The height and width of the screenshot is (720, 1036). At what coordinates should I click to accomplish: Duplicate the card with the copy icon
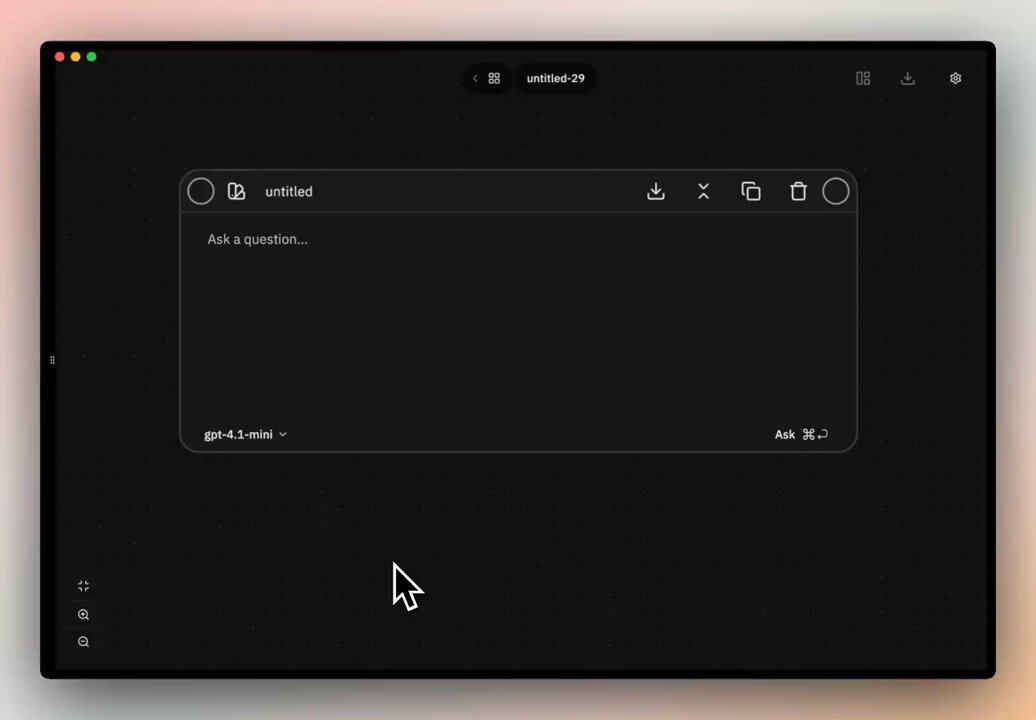(751, 191)
